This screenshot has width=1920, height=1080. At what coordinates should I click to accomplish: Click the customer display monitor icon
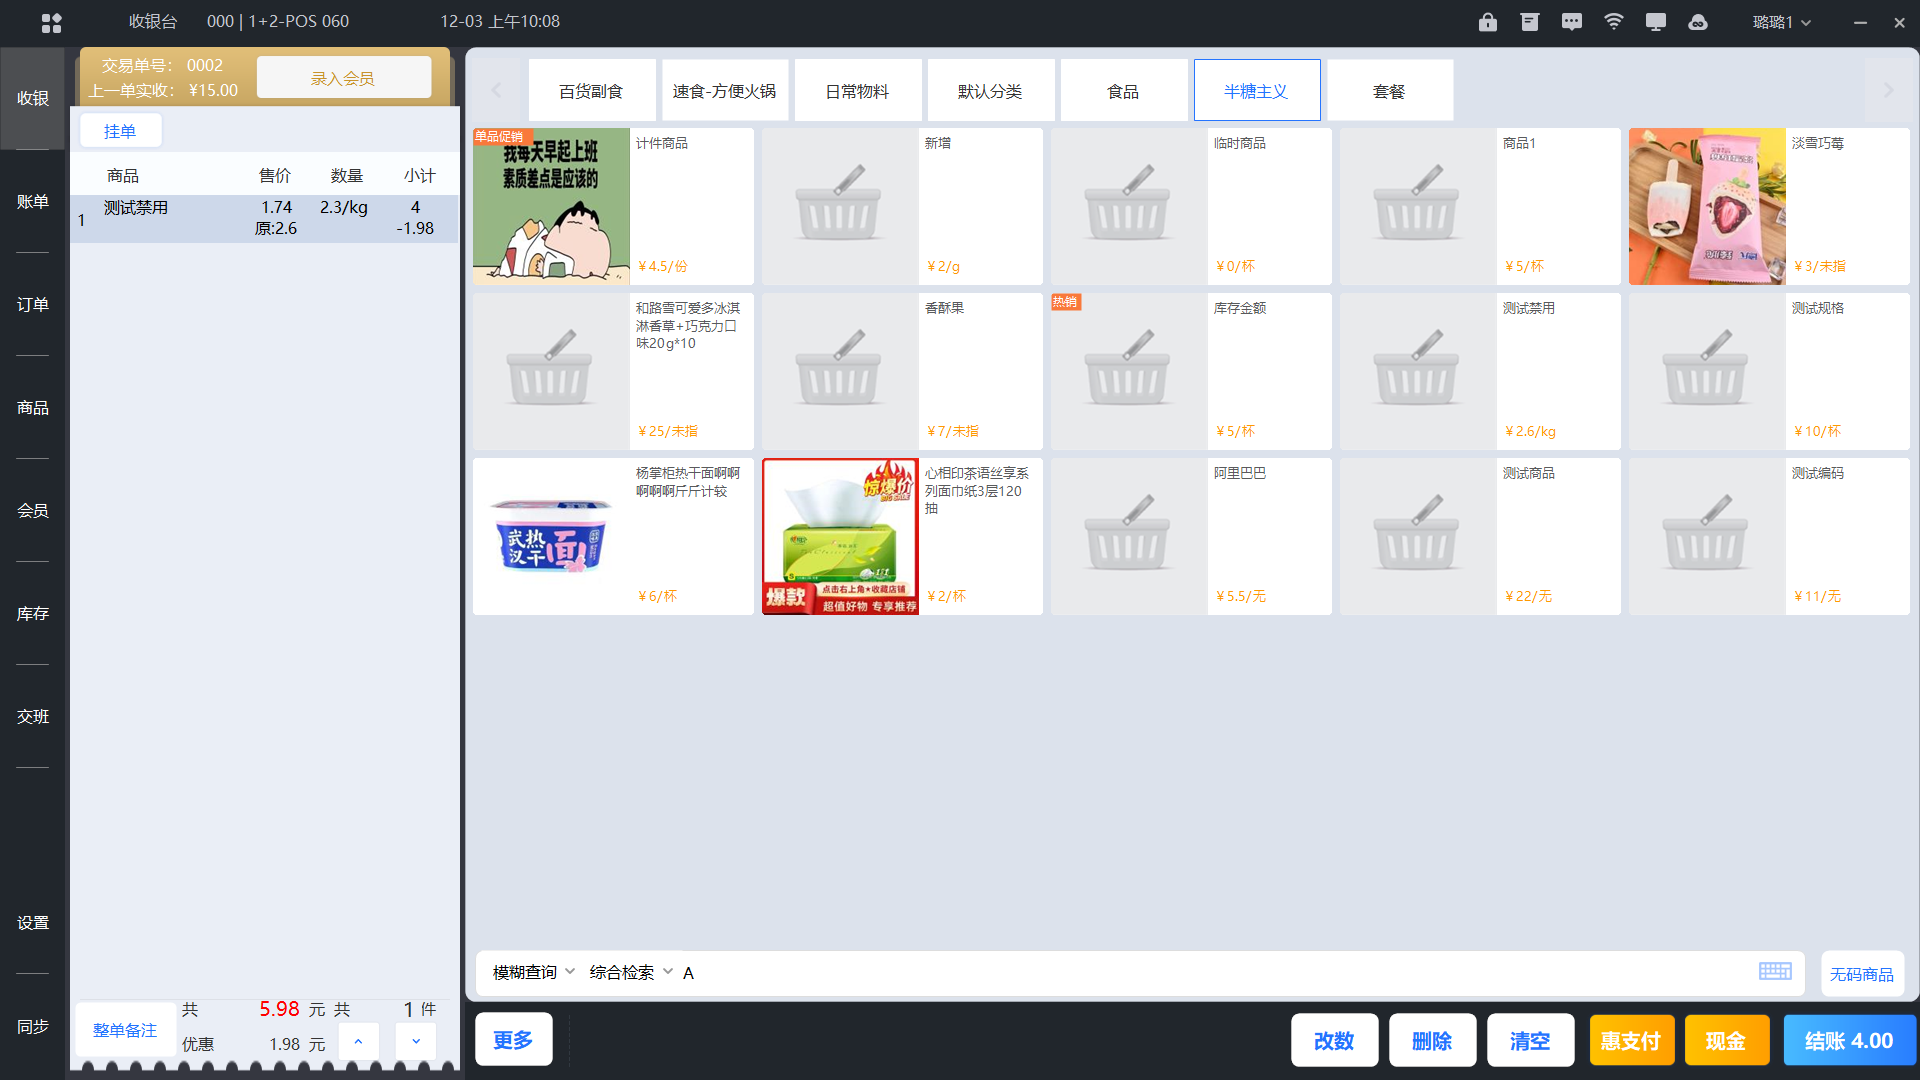click(x=1656, y=22)
